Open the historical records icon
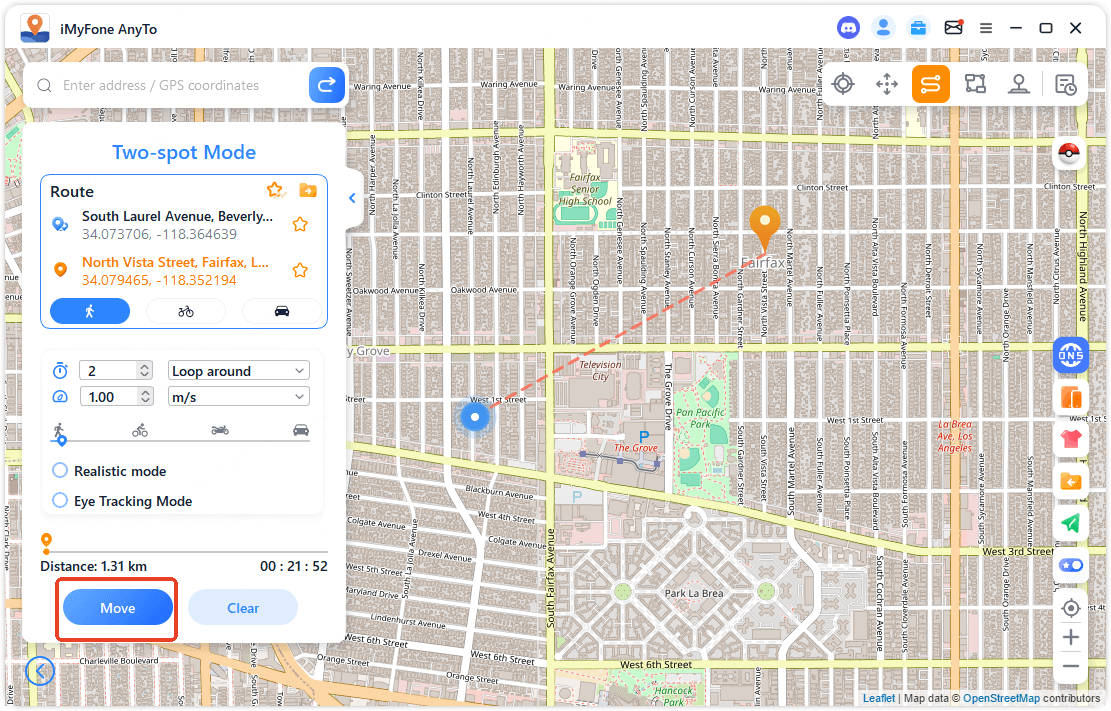The width and height of the screenshot is (1111, 711). [x=1066, y=85]
